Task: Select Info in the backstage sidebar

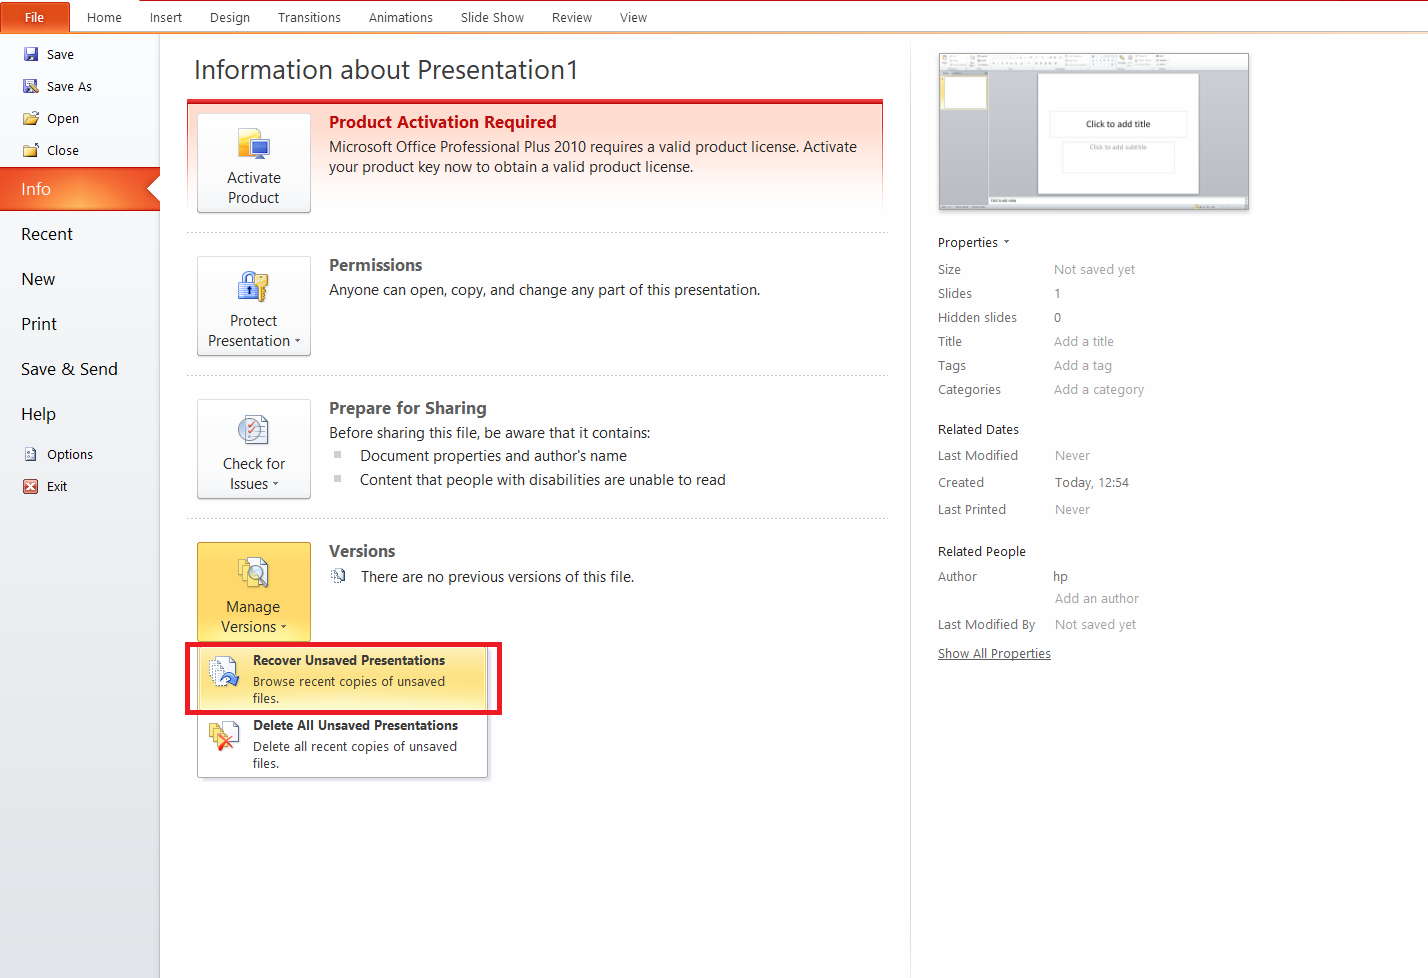Action: click(80, 189)
